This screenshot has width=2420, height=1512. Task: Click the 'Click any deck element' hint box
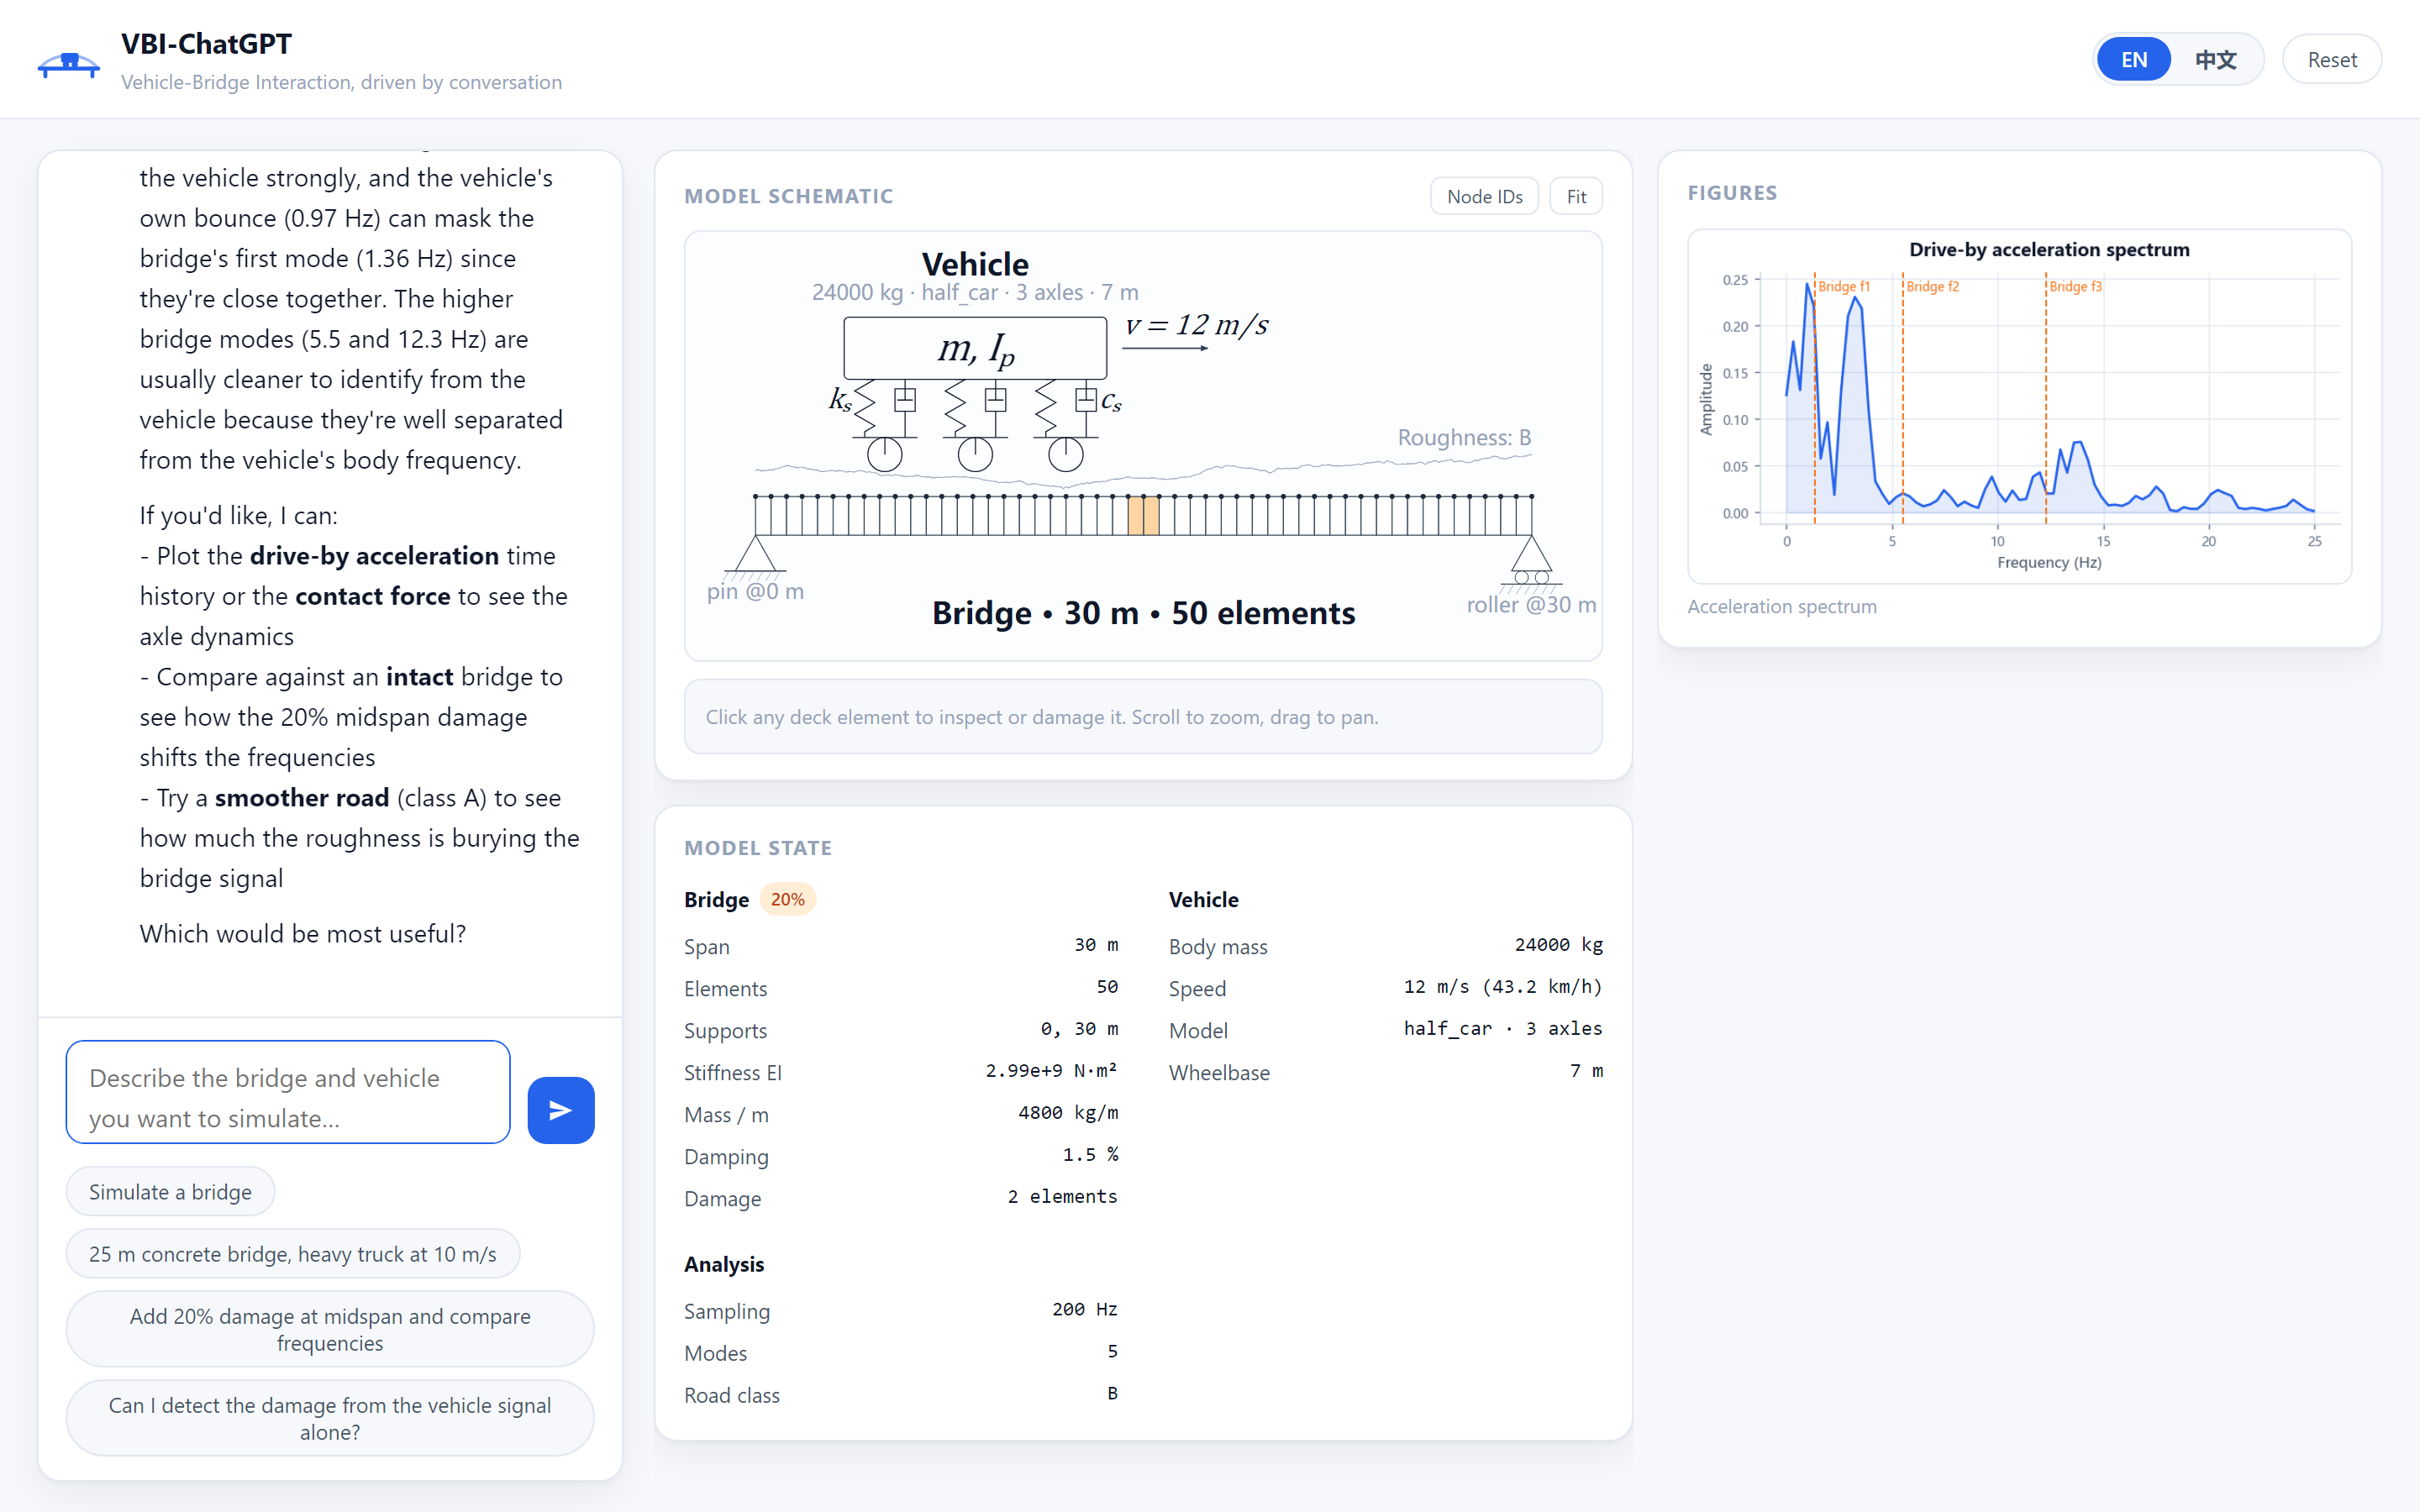point(1143,716)
